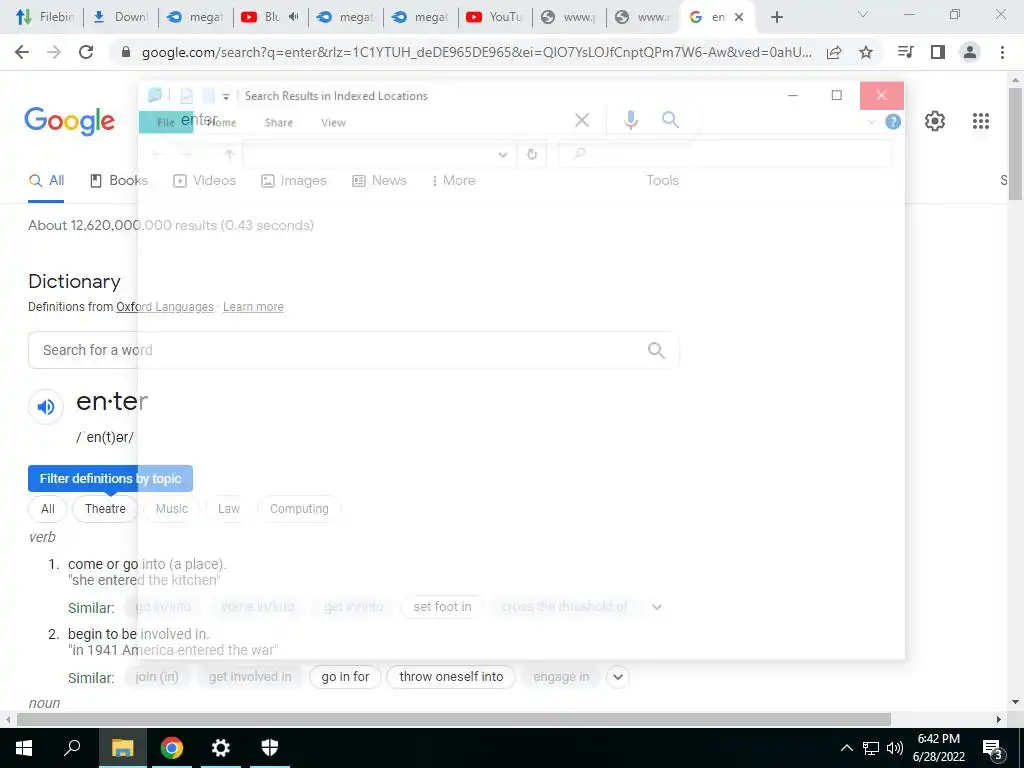Open the View ribbon tab in Explorer
This screenshot has height=768, width=1024.
[x=333, y=123]
